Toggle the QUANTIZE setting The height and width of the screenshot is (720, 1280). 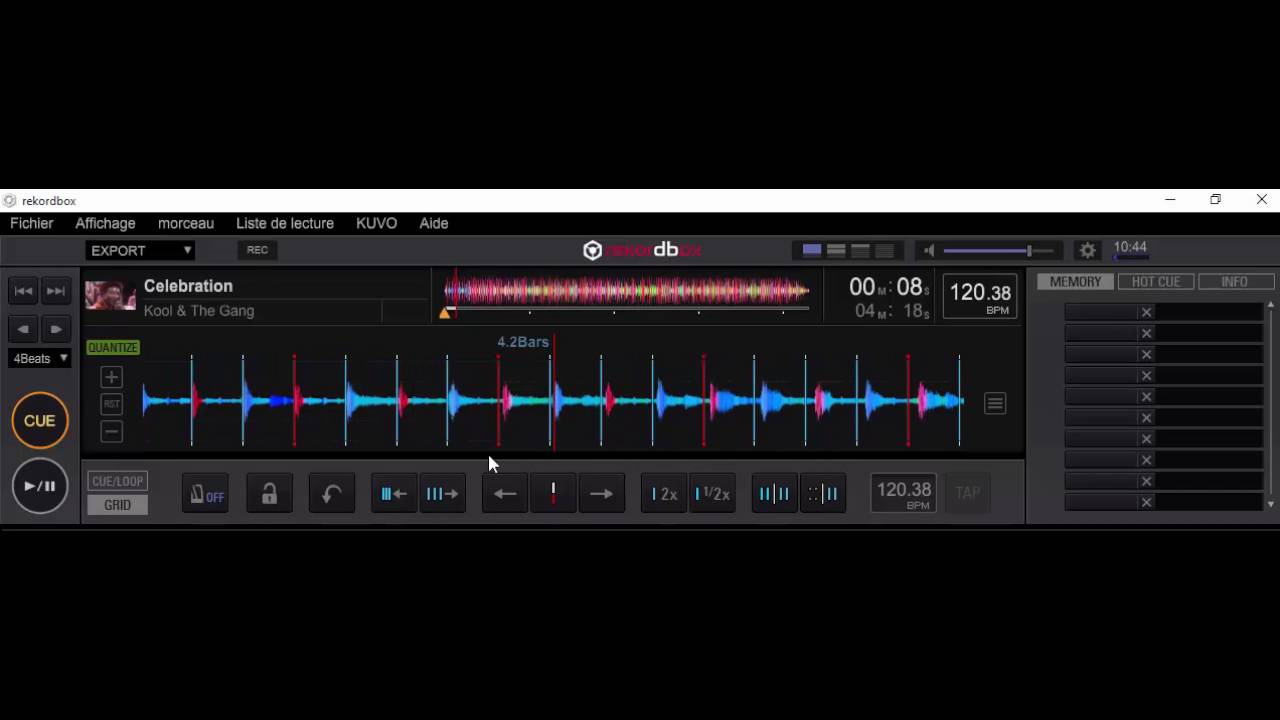[x=113, y=348]
